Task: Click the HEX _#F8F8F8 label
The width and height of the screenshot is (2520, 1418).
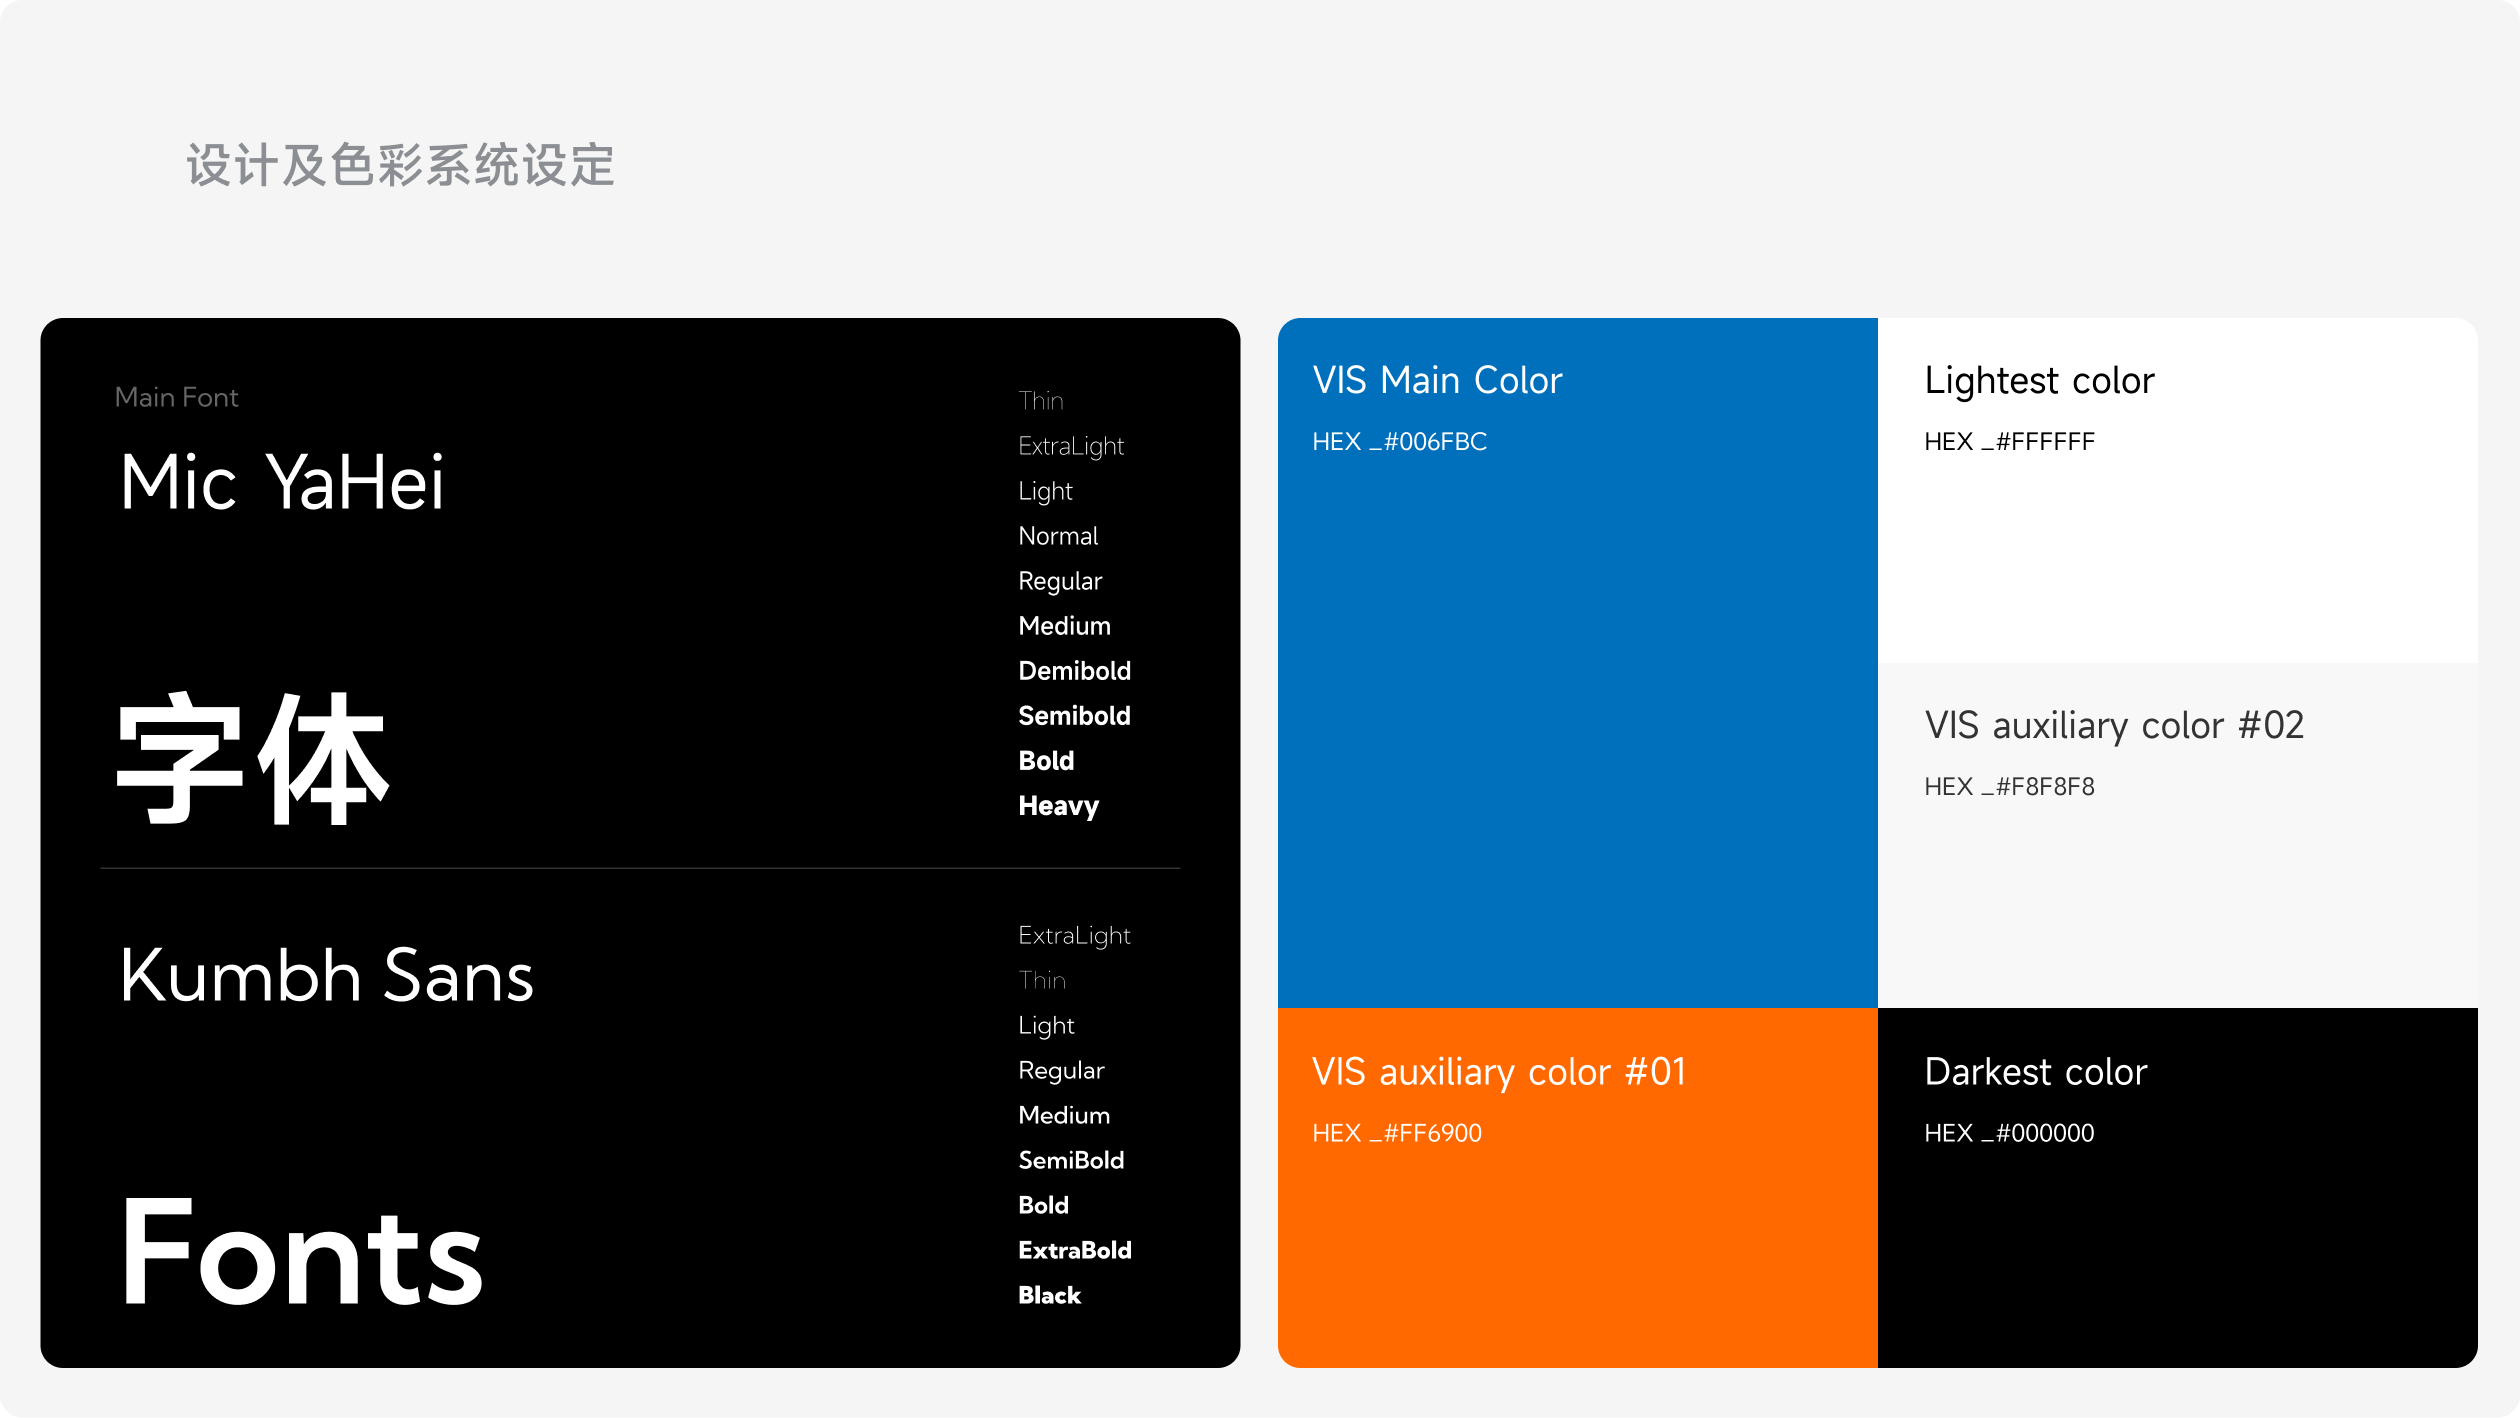Action: click(x=2008, y=787)
